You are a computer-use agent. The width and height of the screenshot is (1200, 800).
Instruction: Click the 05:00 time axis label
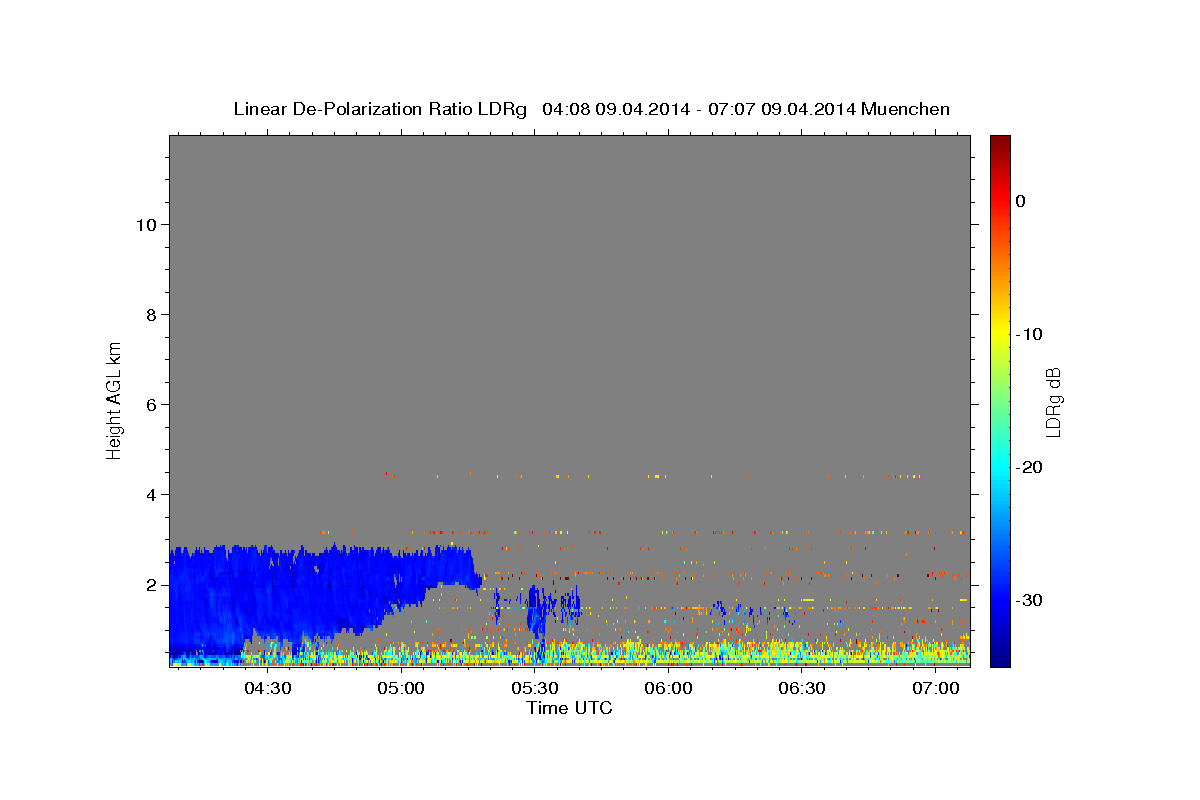pyautogui.click(x=402, y=689)
